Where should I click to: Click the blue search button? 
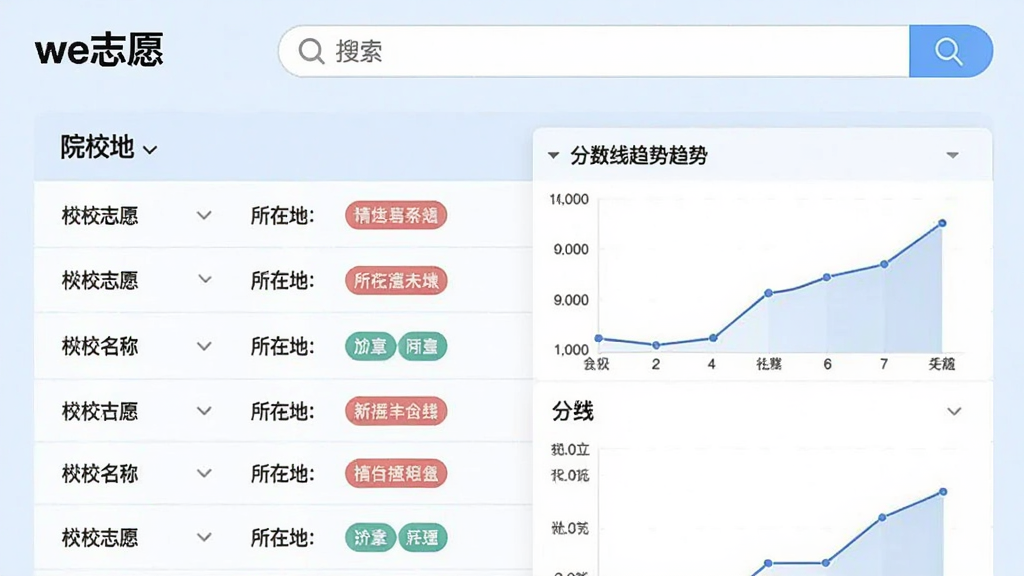(951, 51)
